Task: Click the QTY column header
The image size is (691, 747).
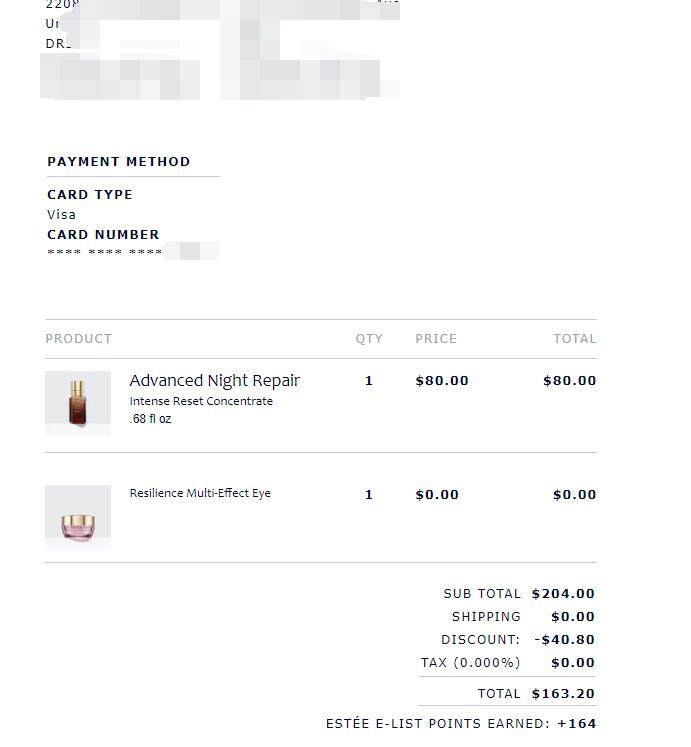Action: 369,339
